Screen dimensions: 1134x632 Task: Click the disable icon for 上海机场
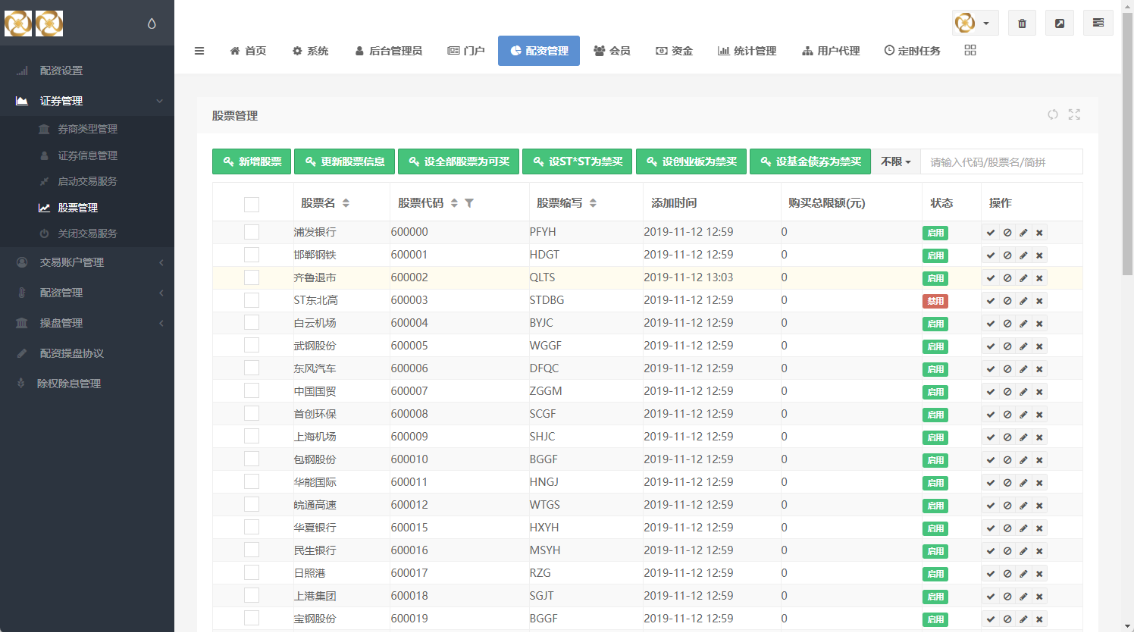coord(1007,437)
